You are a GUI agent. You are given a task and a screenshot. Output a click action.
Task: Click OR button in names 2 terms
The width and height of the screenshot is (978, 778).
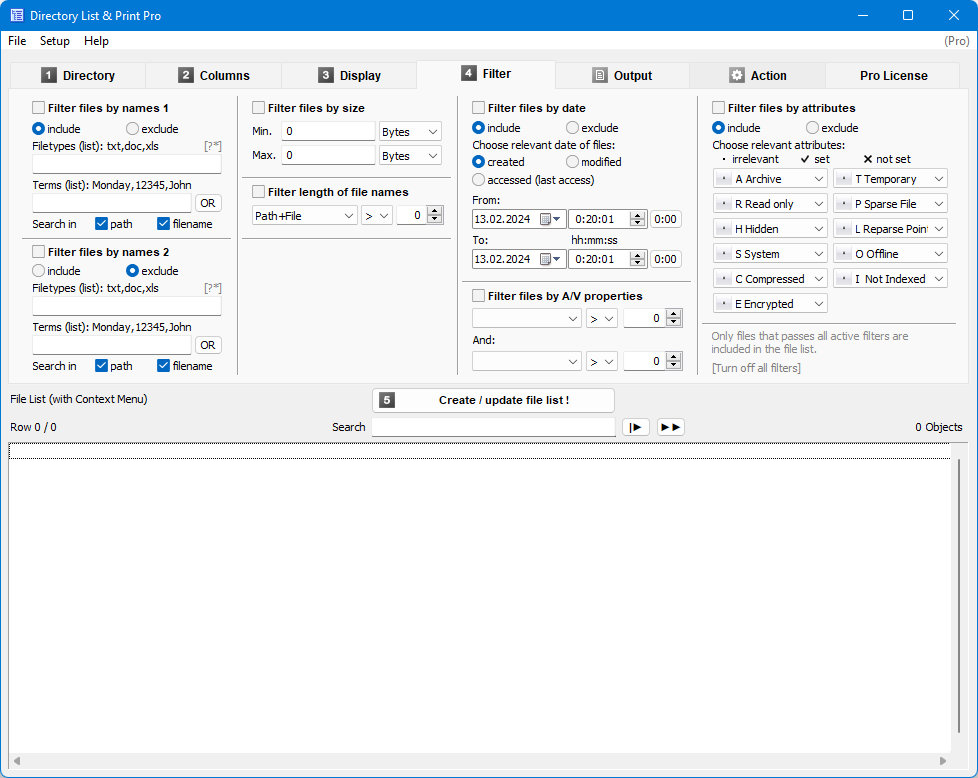click(x=208, y=345)
